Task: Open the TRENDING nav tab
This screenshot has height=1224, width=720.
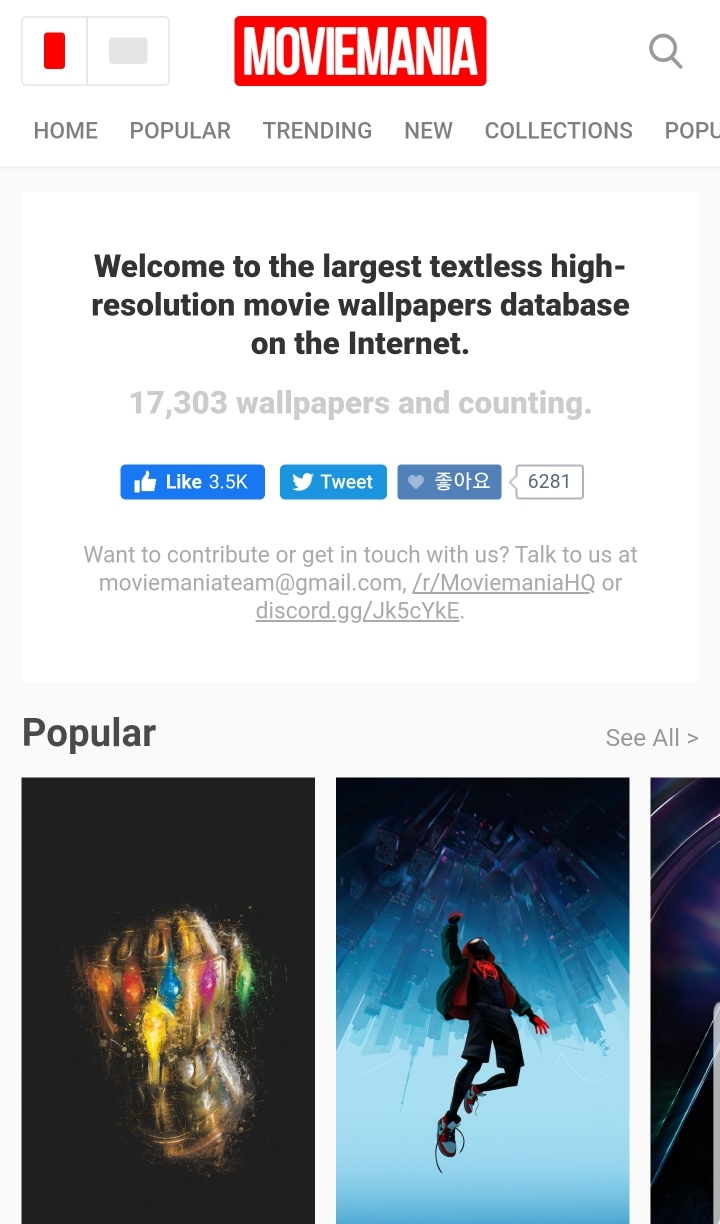Action: coord(317,131)
